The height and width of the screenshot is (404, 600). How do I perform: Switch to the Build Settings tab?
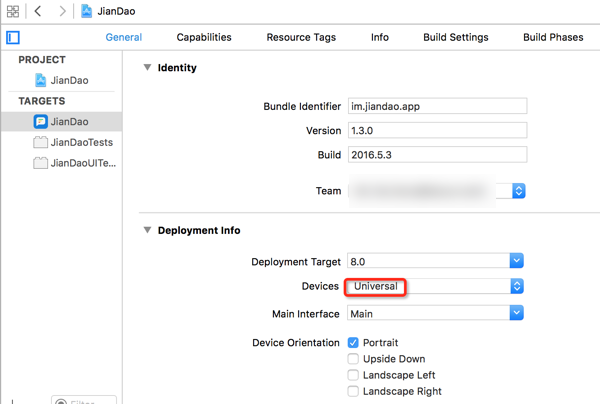coord(455,38)
